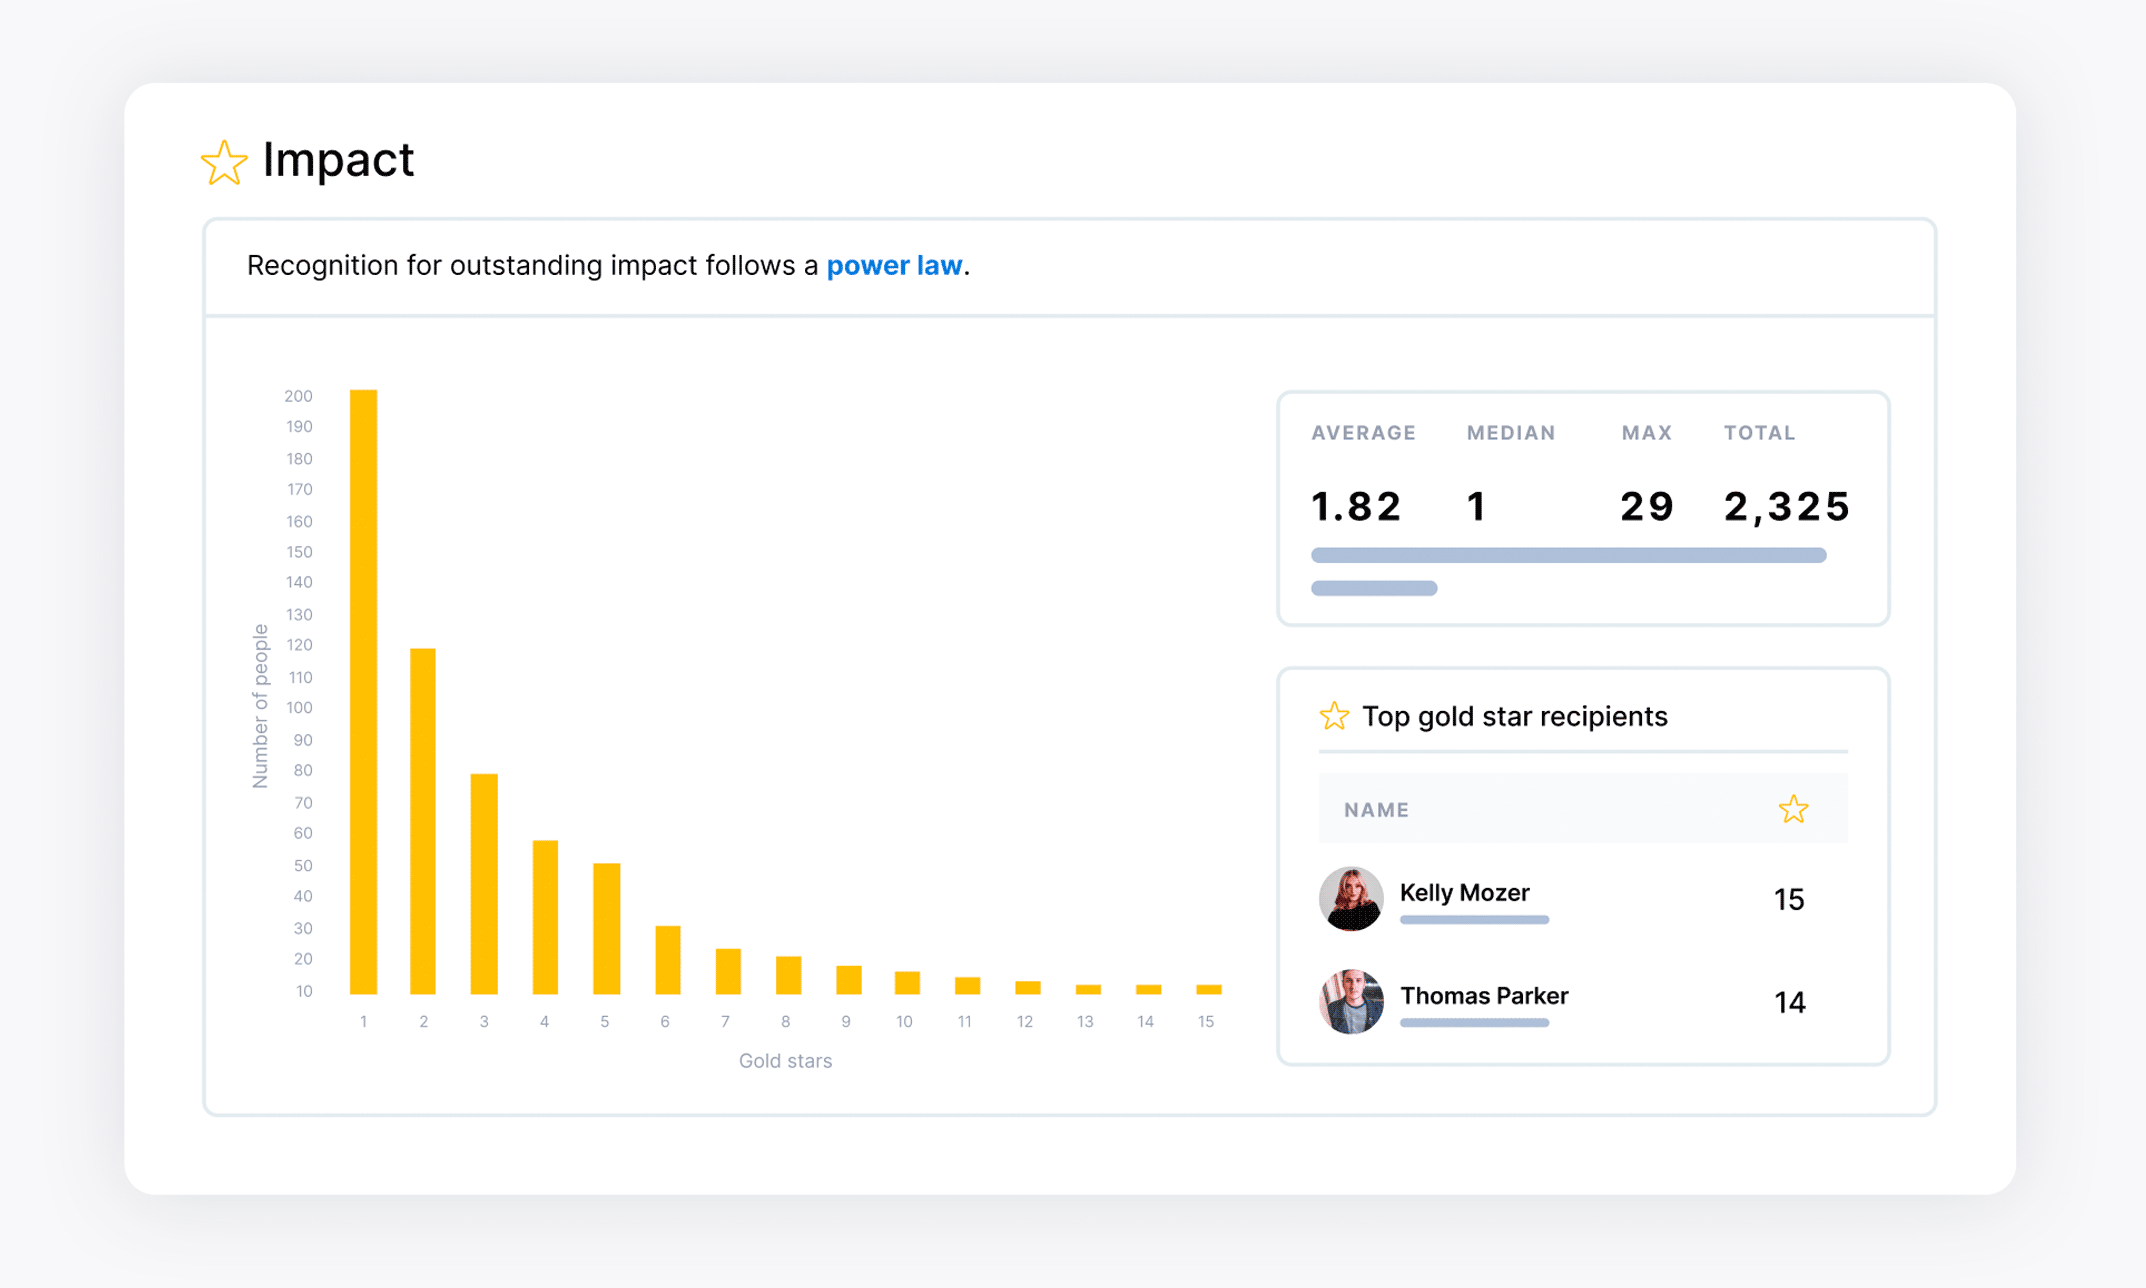Click the MAX value of 29
The image size is (2146, 1288).
pos(1646,506)
